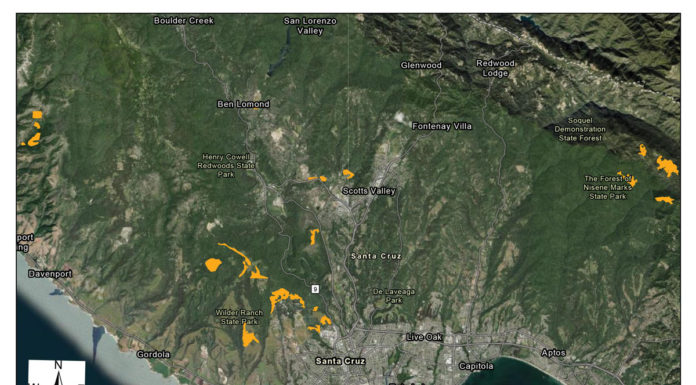Viewport: 696px width, 385px height.
Task: Click the San Lorenzo Valley label
Action: pos(310,26)
